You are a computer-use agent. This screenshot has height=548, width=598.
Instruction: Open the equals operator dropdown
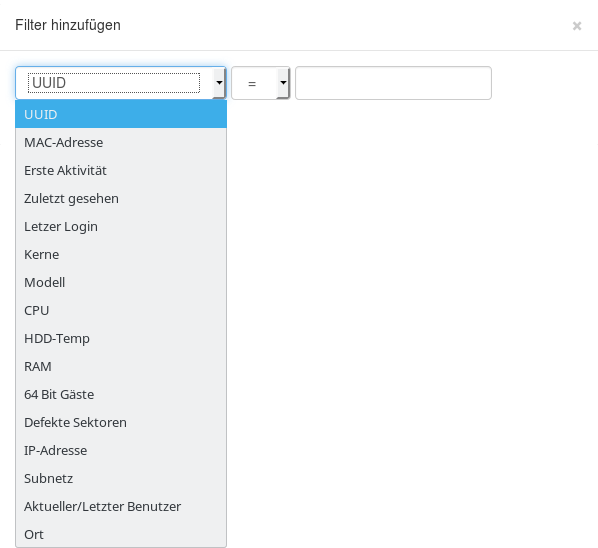(x=260, y=83)
